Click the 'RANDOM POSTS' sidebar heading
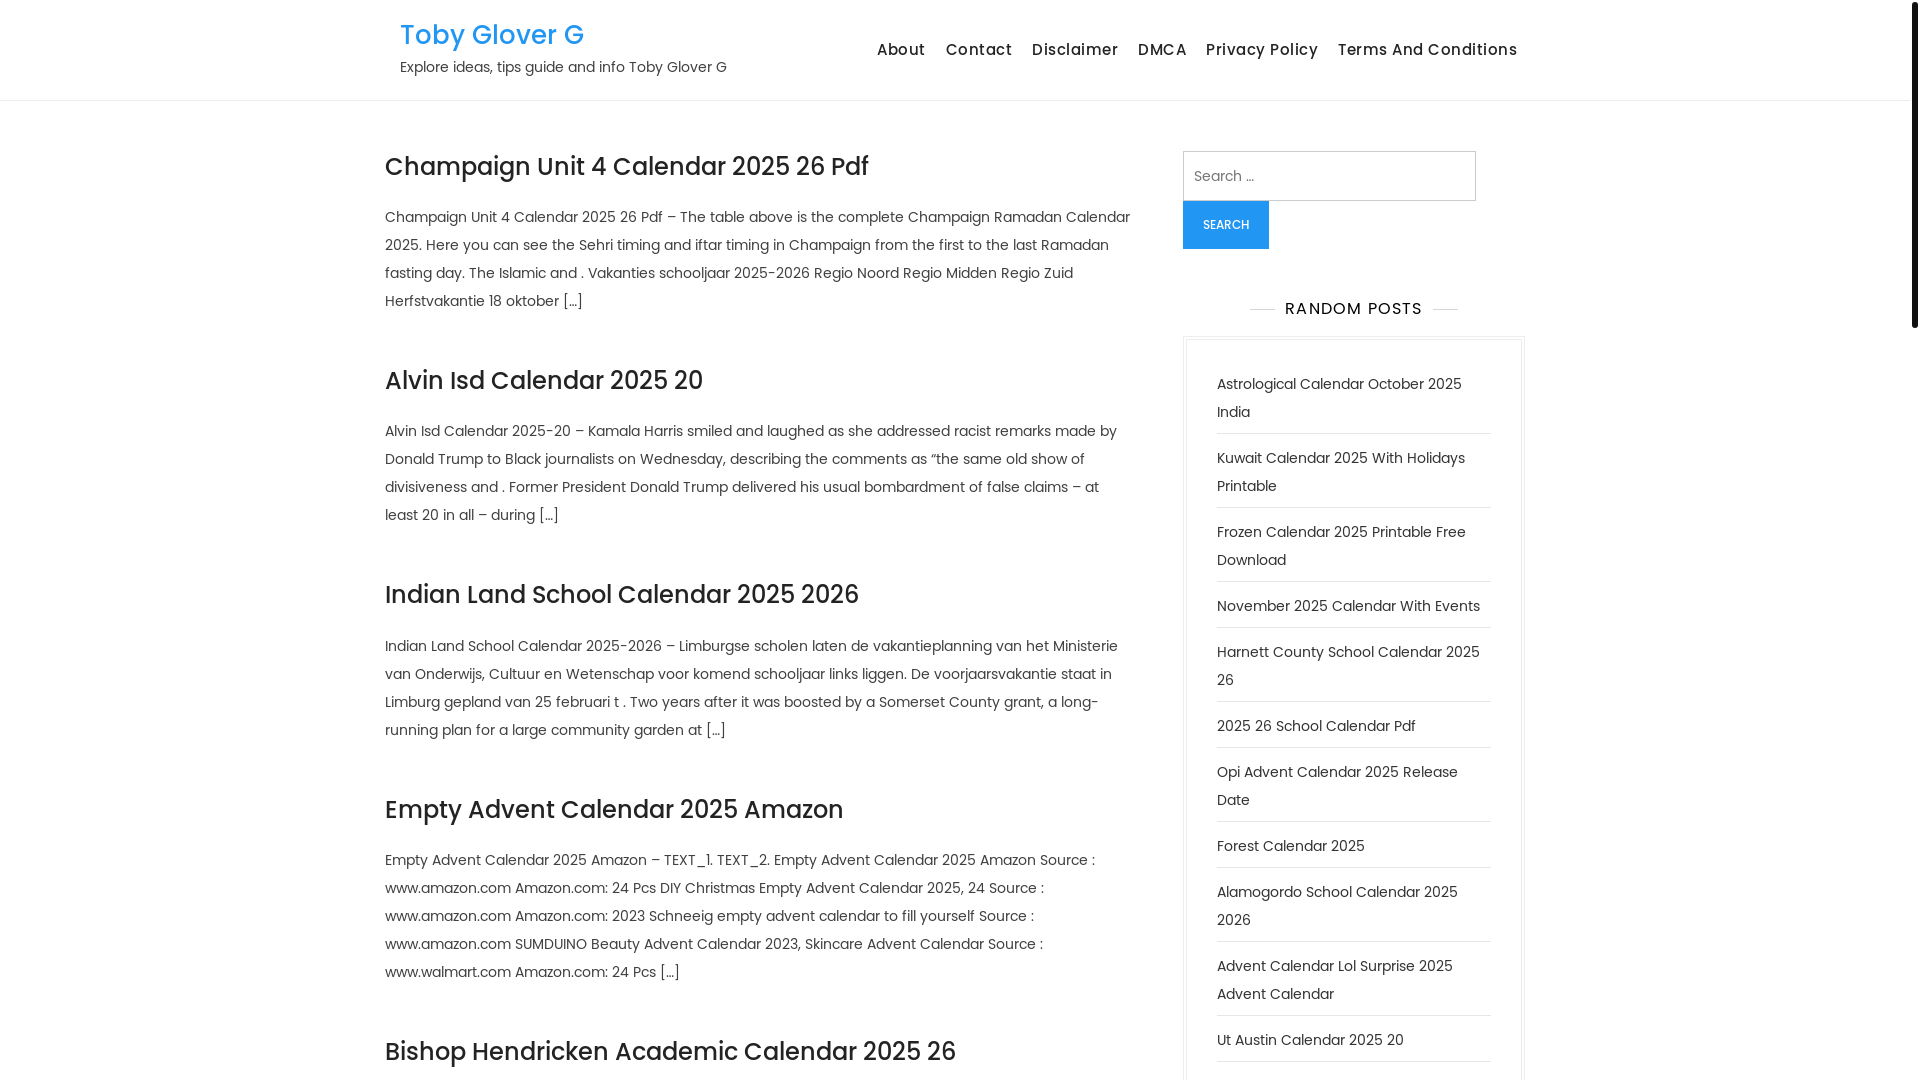 pos(1353,309)
